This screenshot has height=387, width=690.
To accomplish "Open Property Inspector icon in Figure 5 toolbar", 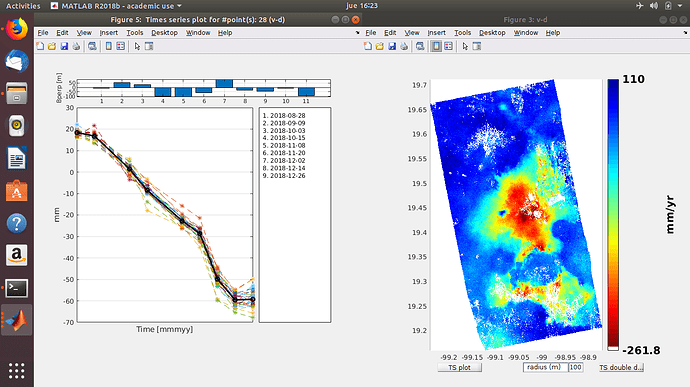I will 149,46.
